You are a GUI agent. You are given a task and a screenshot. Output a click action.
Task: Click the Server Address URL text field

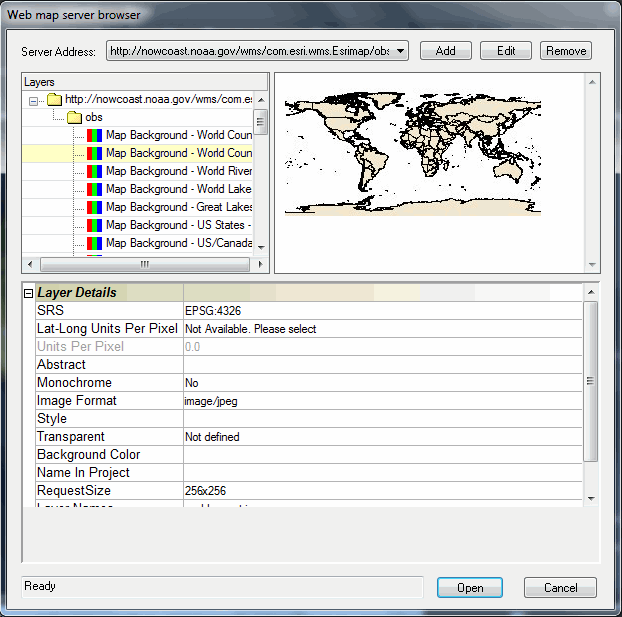(x=250, y=51)
